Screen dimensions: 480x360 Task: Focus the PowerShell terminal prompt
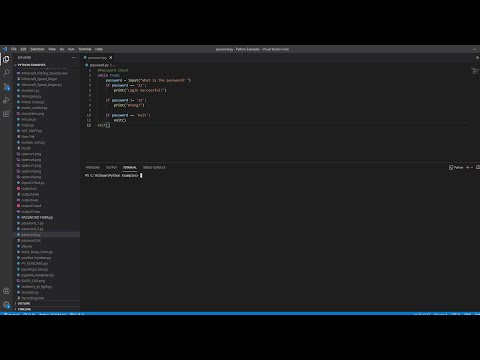pyautogui.click(x=112, y=175)
